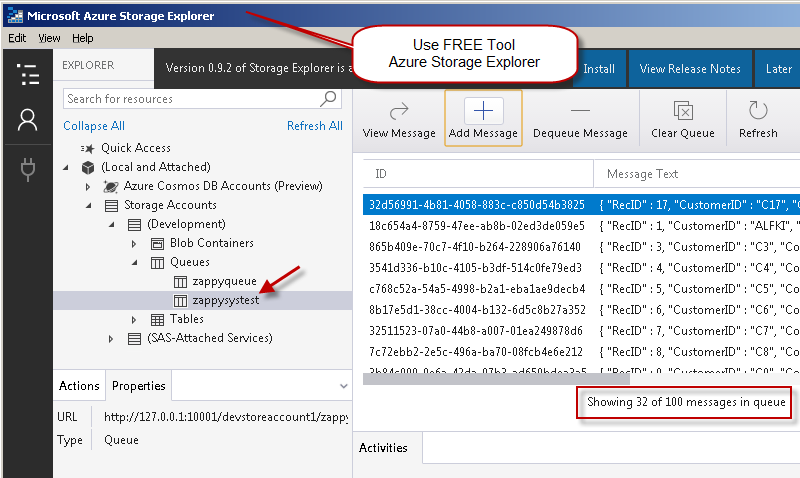Expand the Tables node
Image resolution: width=800 pixels, height=478 pixels.
tap(134, 320)
